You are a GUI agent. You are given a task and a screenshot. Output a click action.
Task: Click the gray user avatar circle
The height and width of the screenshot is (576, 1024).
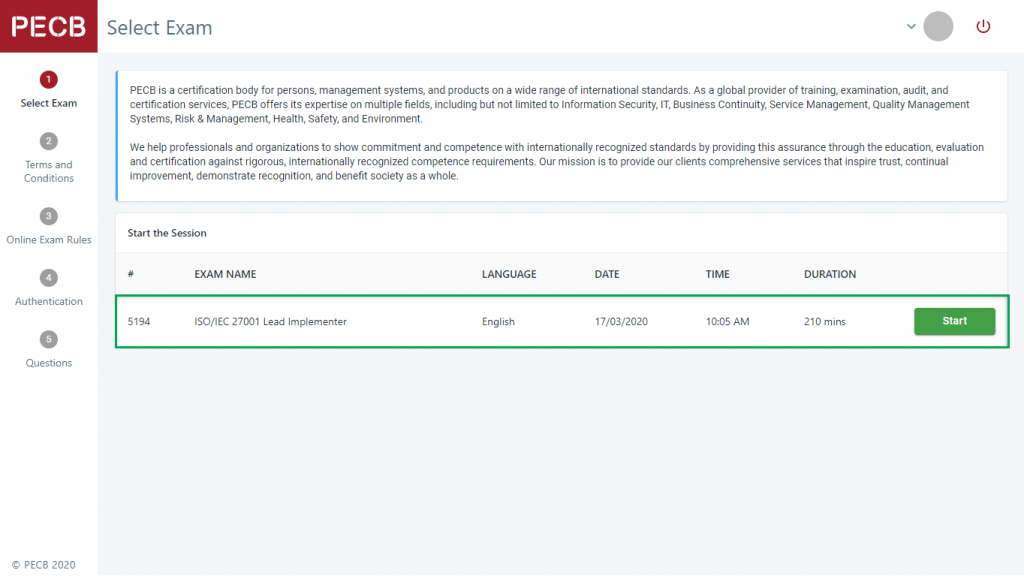click(x=938, y=27)
